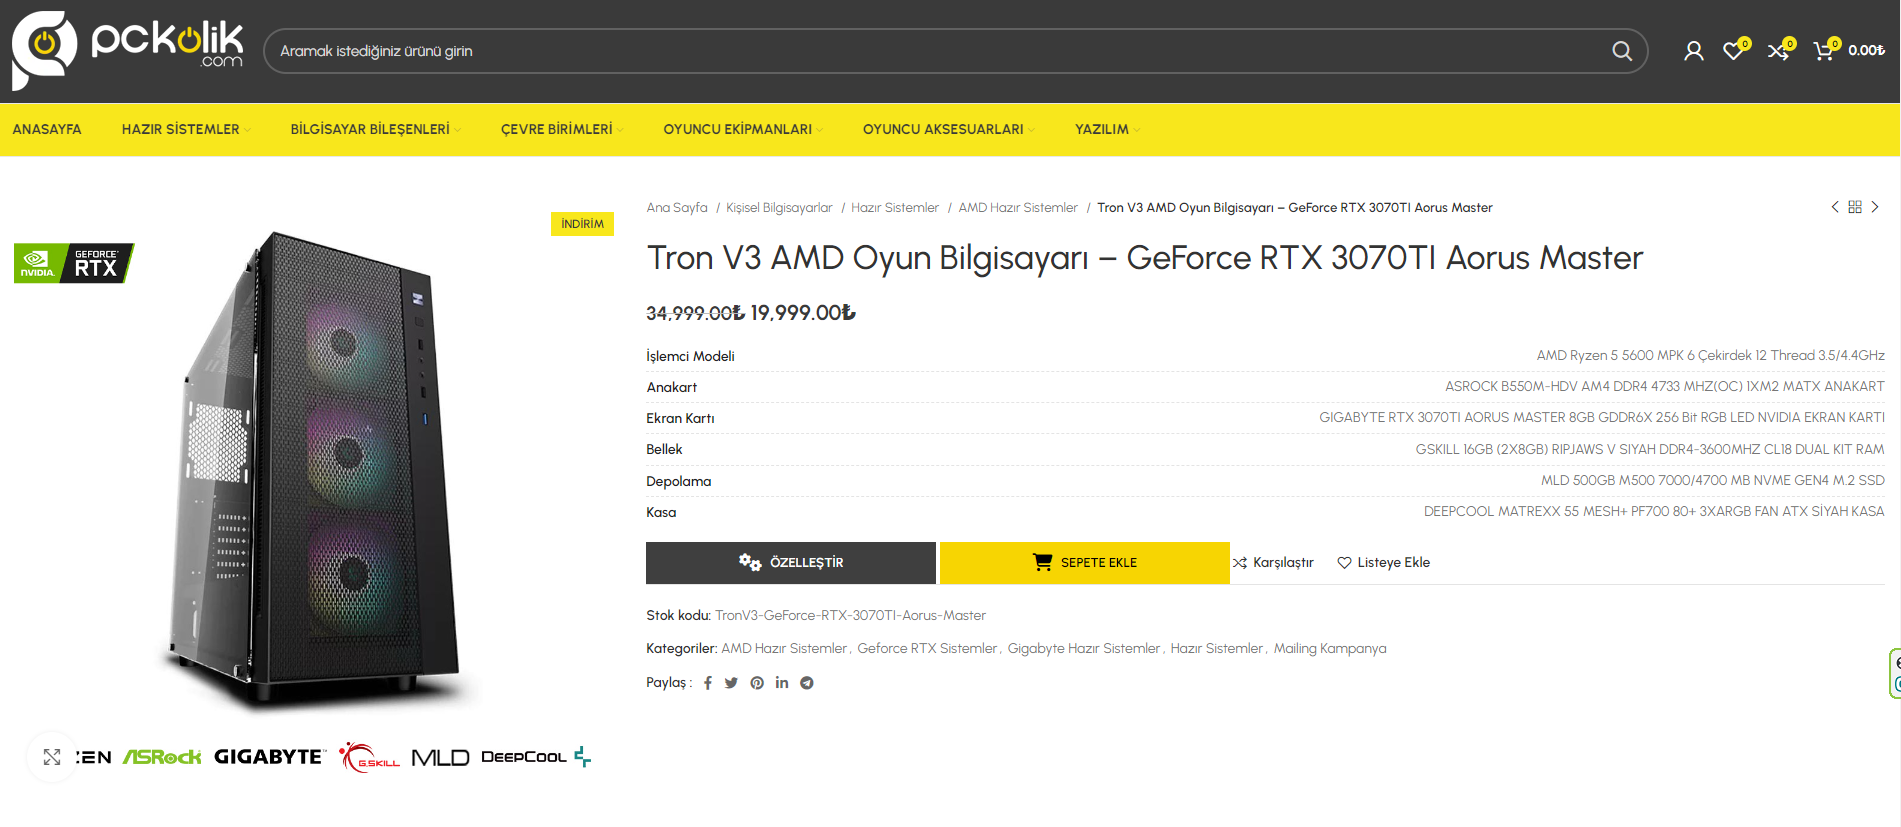Expand product image with fullscreen icon

(52, 757)
